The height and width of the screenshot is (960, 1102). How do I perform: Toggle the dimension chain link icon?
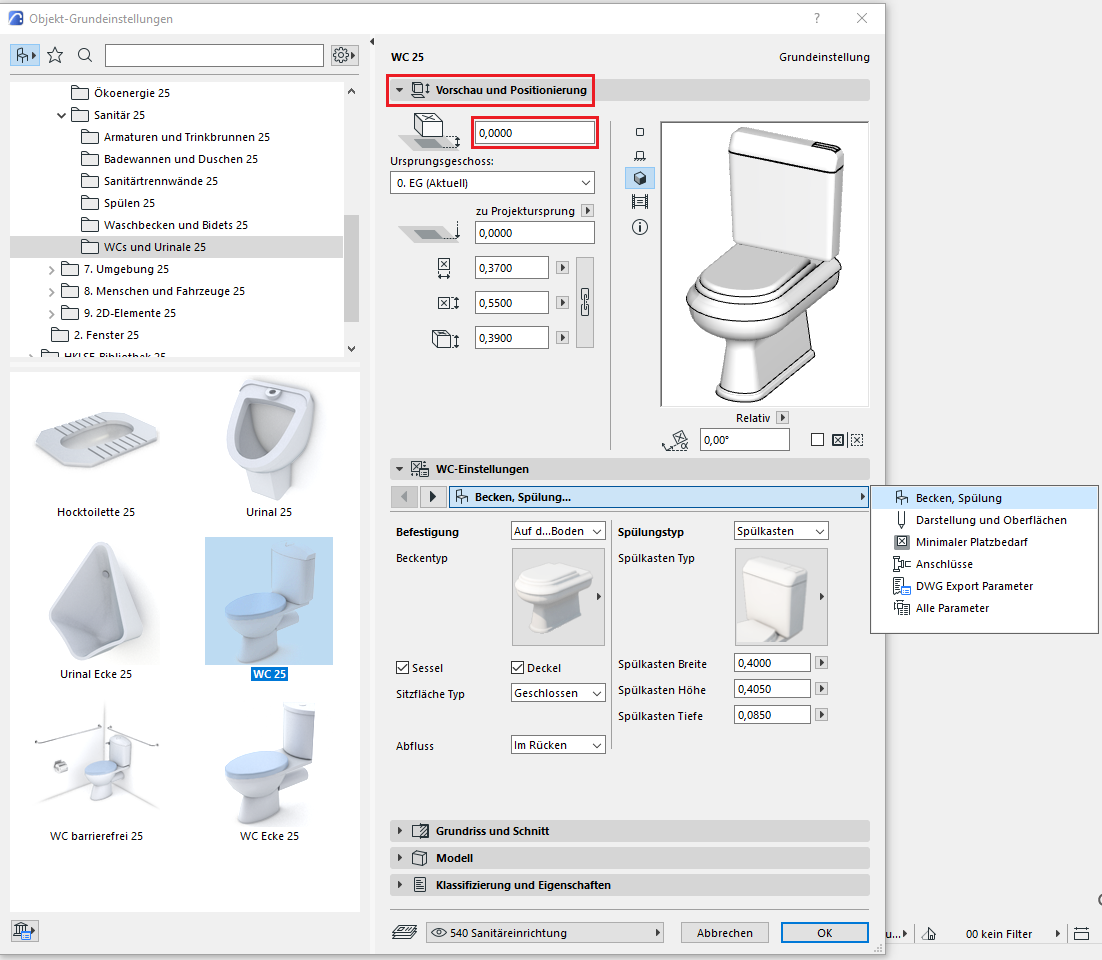pos(584,303)
